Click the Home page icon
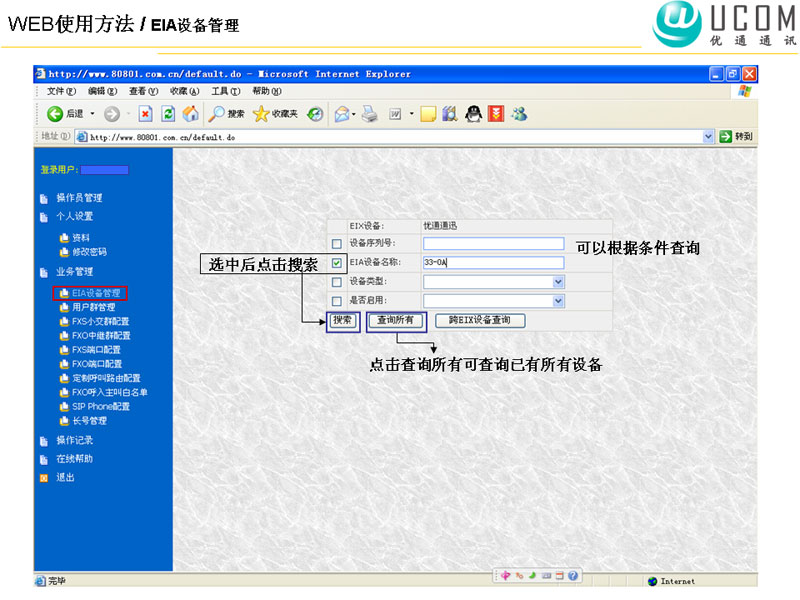 point(191,114)
